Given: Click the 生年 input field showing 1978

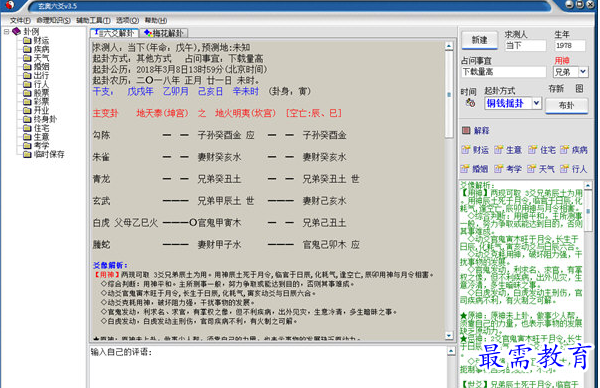Looking at the screenshot, I should tap(570, 46).
